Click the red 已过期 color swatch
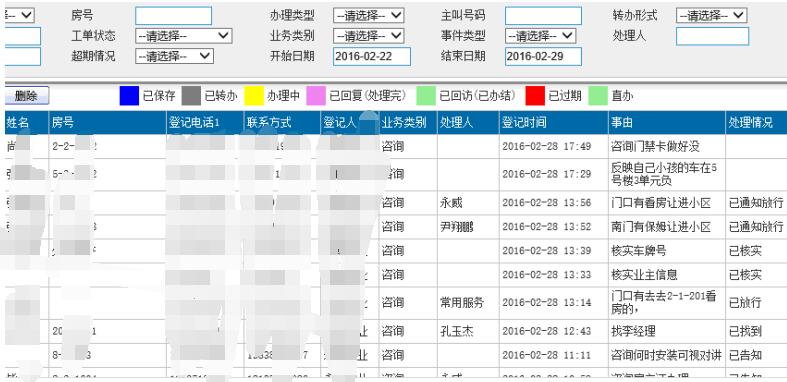This screenshot has width=787, height=382. pos(535,95)
